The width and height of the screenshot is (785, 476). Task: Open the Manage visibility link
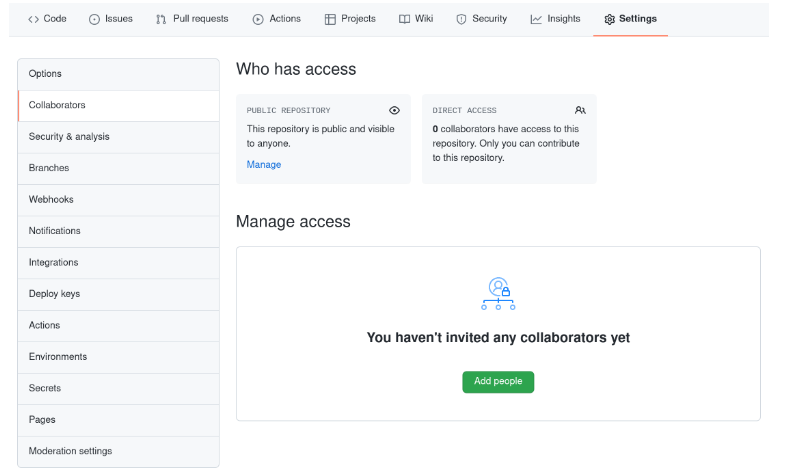tap(264, 164)
